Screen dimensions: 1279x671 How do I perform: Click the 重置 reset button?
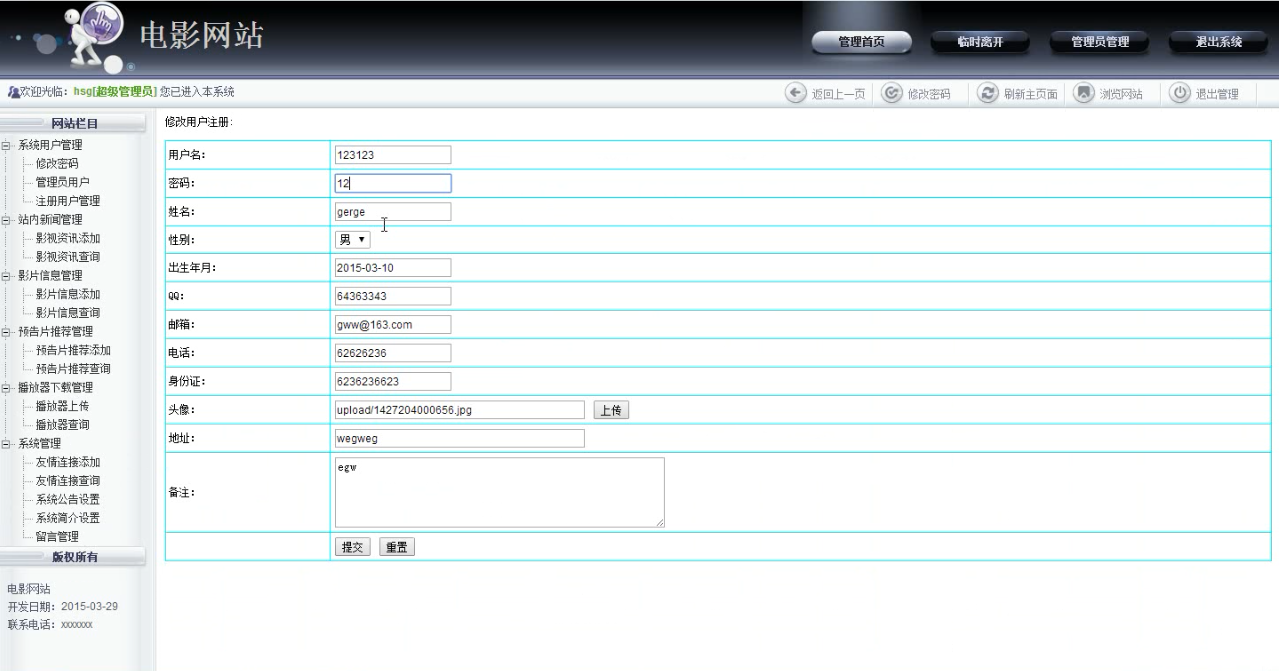[397, 547]
